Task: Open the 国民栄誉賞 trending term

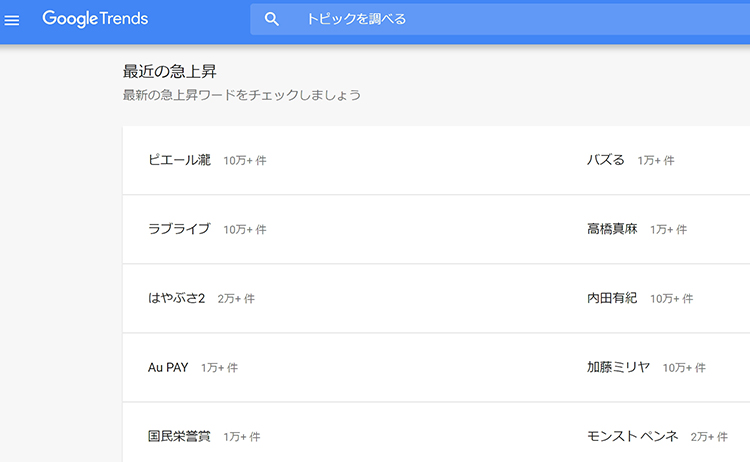Action: [179, 436]
